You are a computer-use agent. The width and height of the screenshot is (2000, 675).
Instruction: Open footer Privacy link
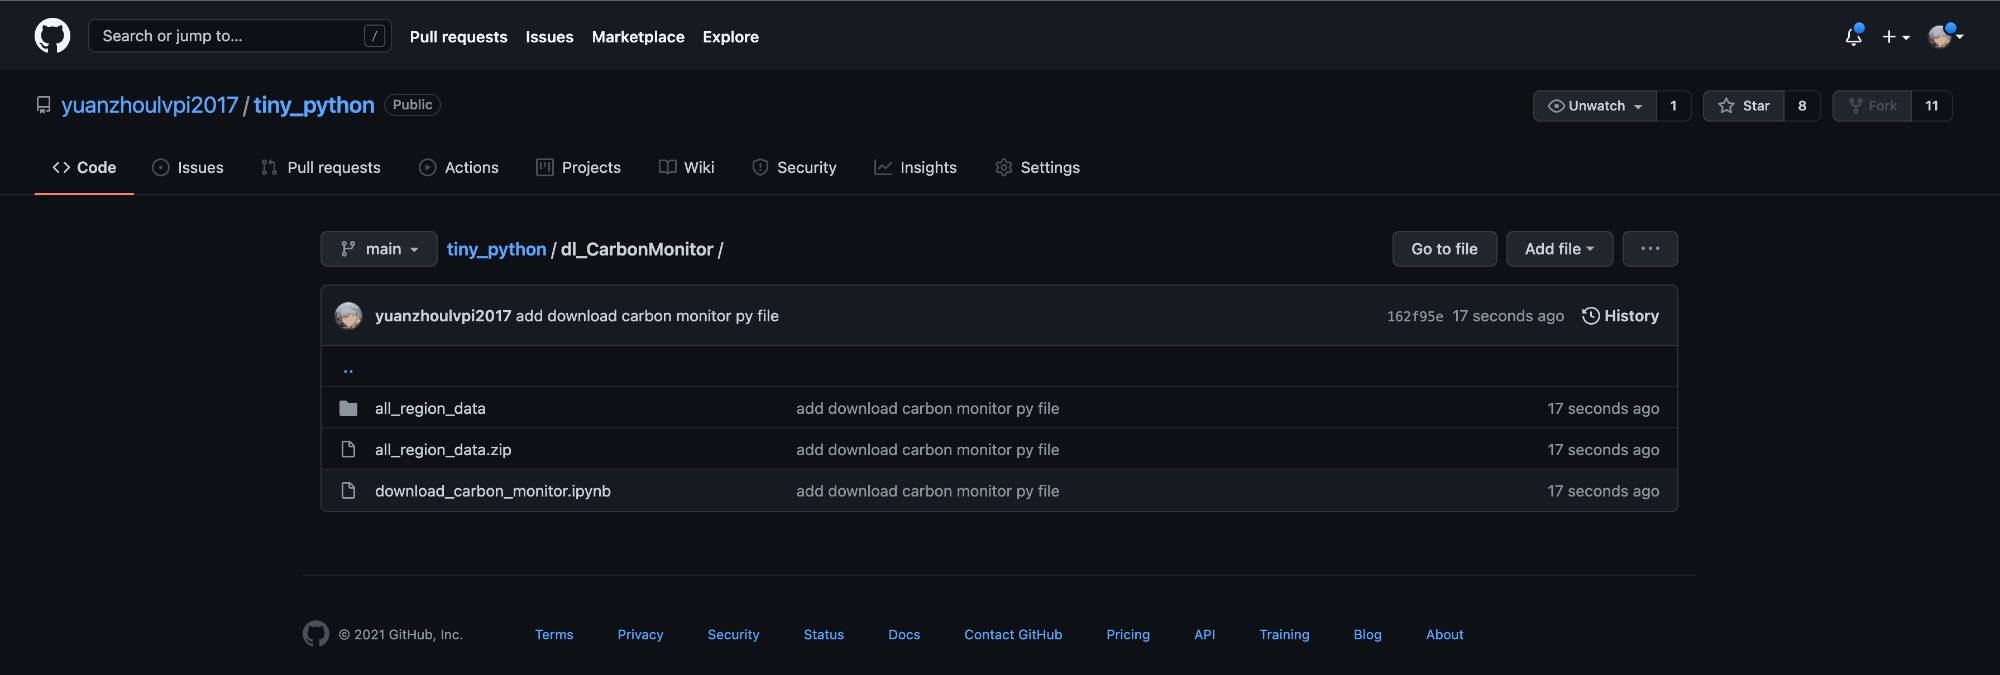640,635
